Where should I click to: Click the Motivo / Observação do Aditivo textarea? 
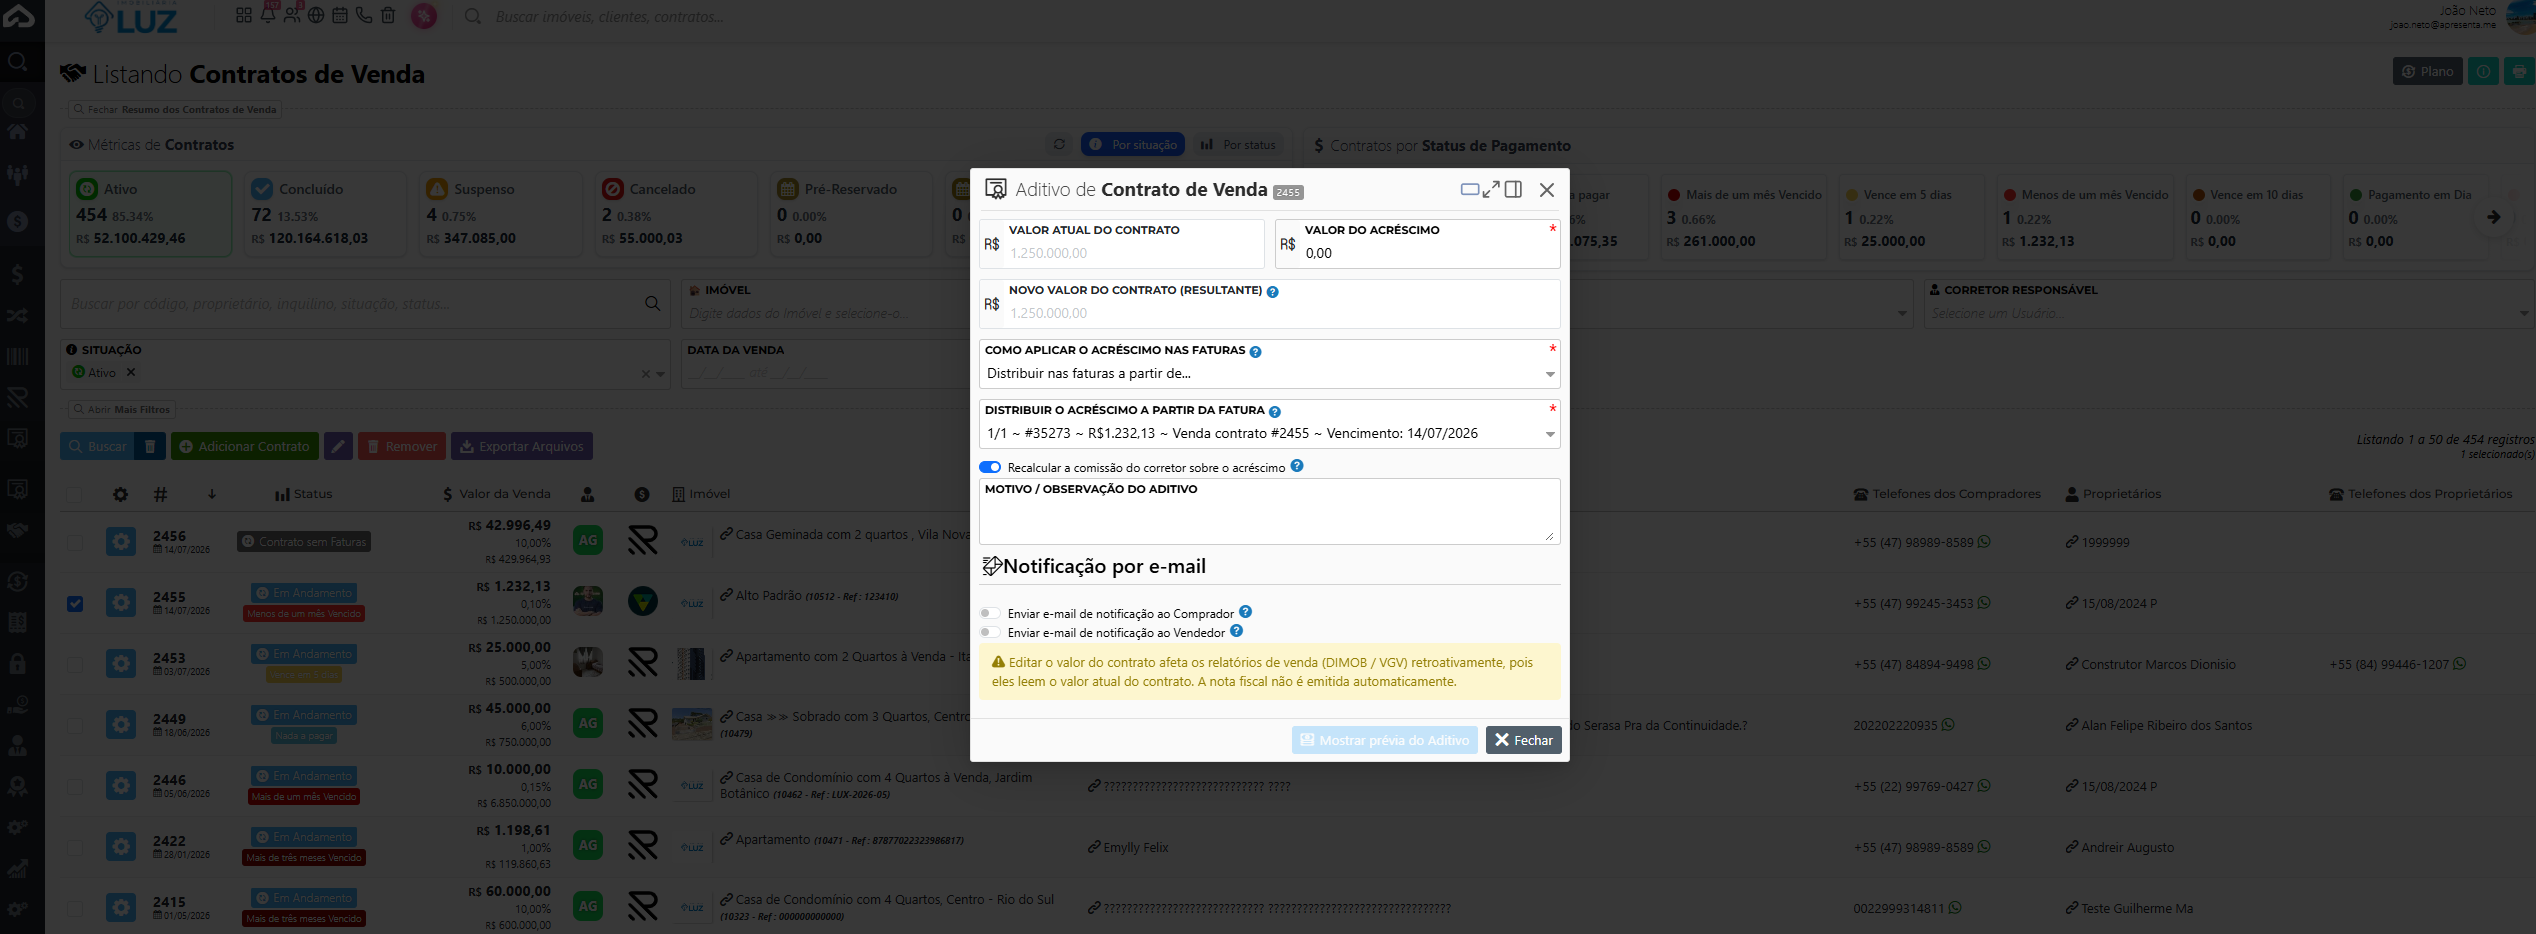[1269, 520]
